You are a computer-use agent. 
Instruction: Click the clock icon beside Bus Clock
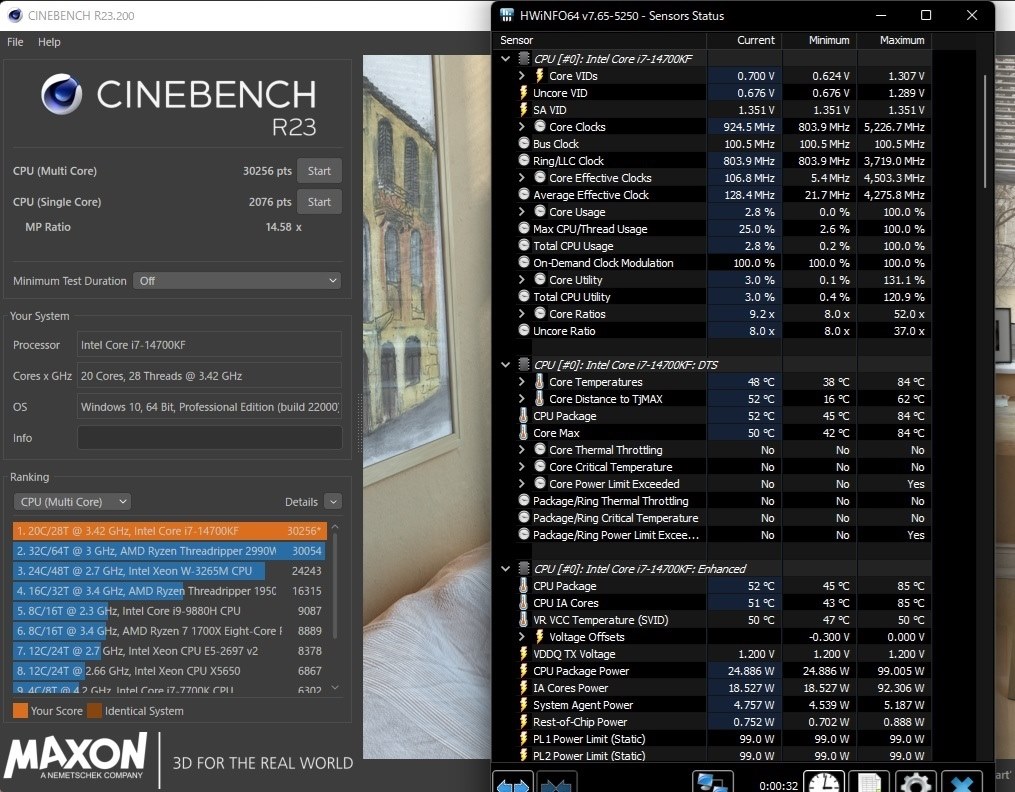click(524, 143)
